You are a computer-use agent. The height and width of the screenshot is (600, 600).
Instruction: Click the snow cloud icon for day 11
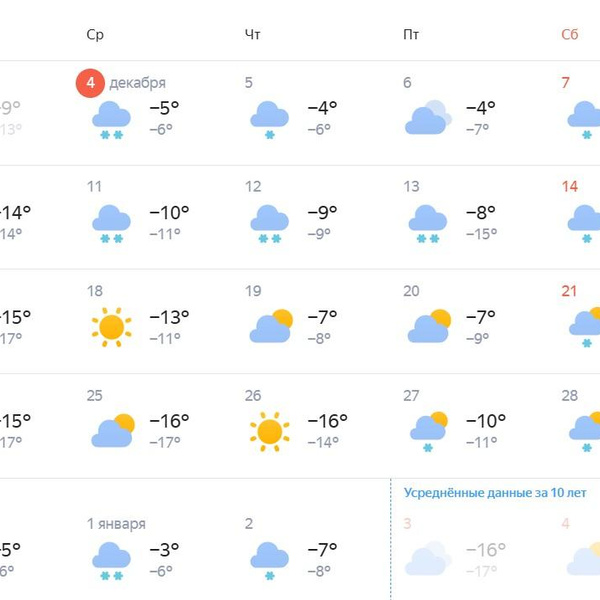pyautogui.click(x=111, y=223)
